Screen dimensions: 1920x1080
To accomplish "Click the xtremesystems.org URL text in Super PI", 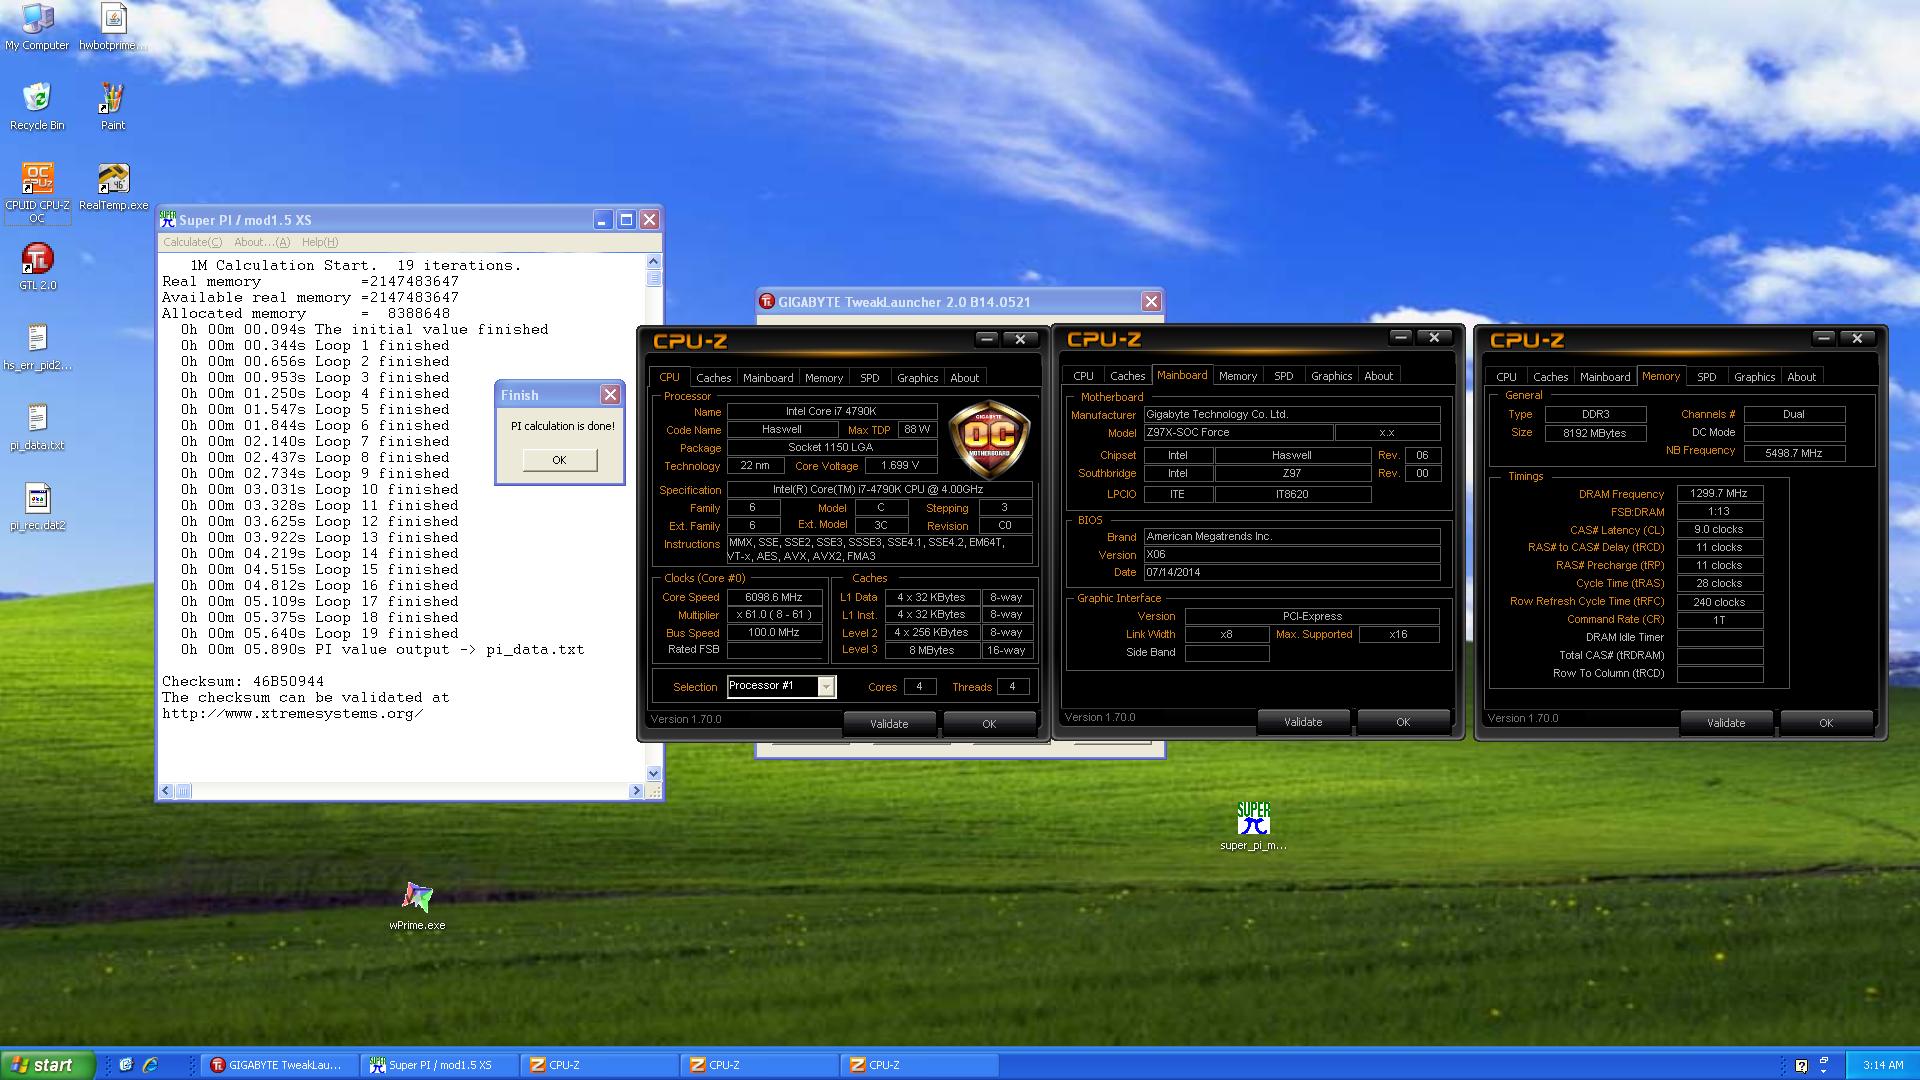I will tap(292, 713).
